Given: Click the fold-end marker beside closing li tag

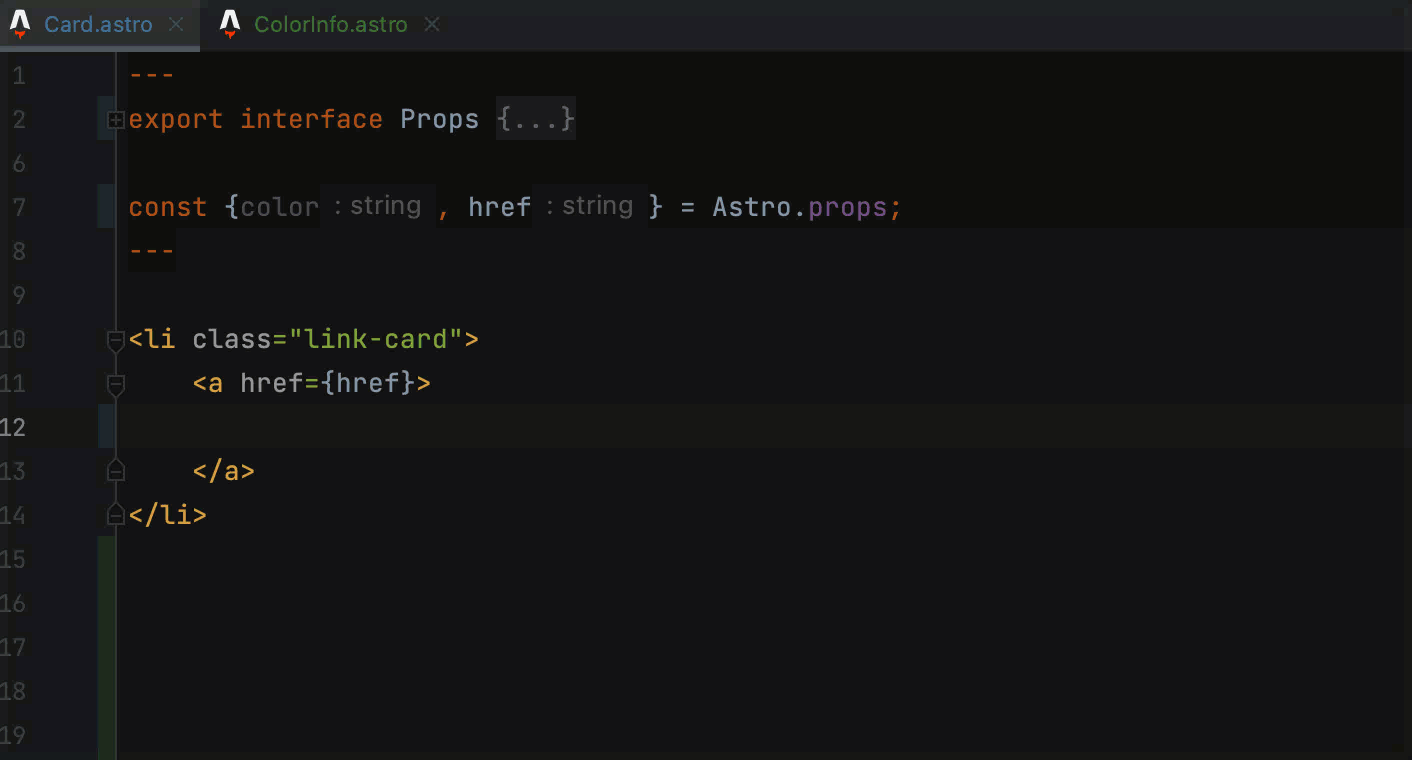Looking at the screenshot, I should [x=115, y=514].
